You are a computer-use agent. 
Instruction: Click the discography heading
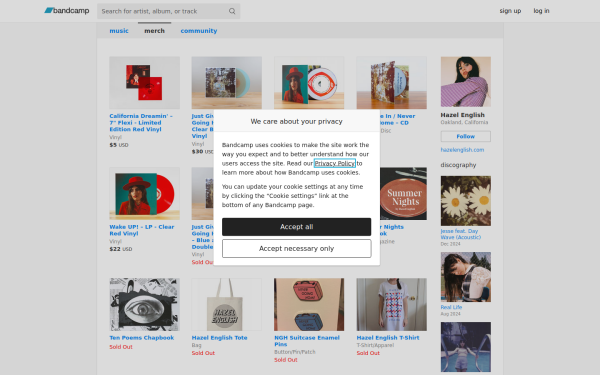click(x=458, y=165)
